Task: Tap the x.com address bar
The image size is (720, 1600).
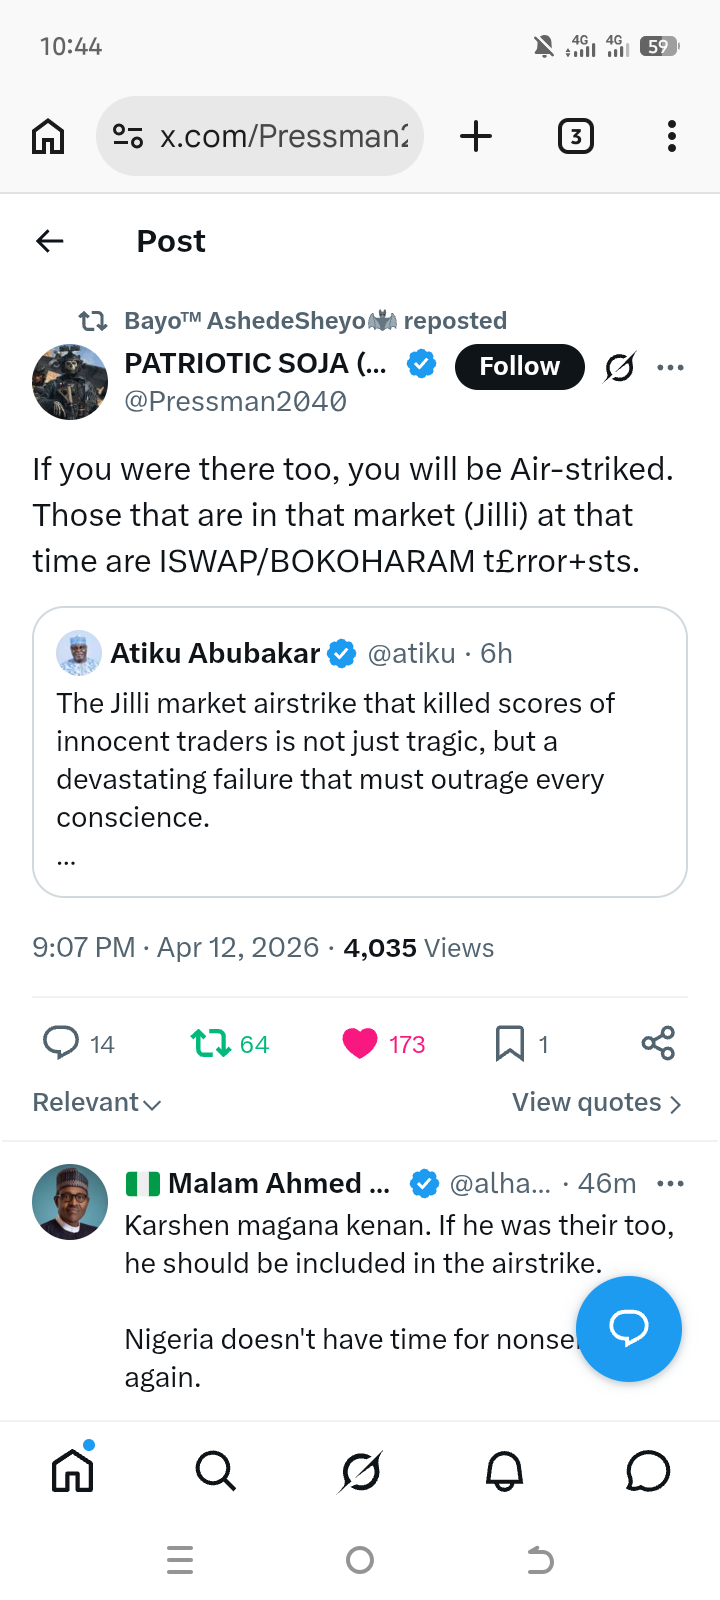Action: pyautogui.click(x=260, y=136)
